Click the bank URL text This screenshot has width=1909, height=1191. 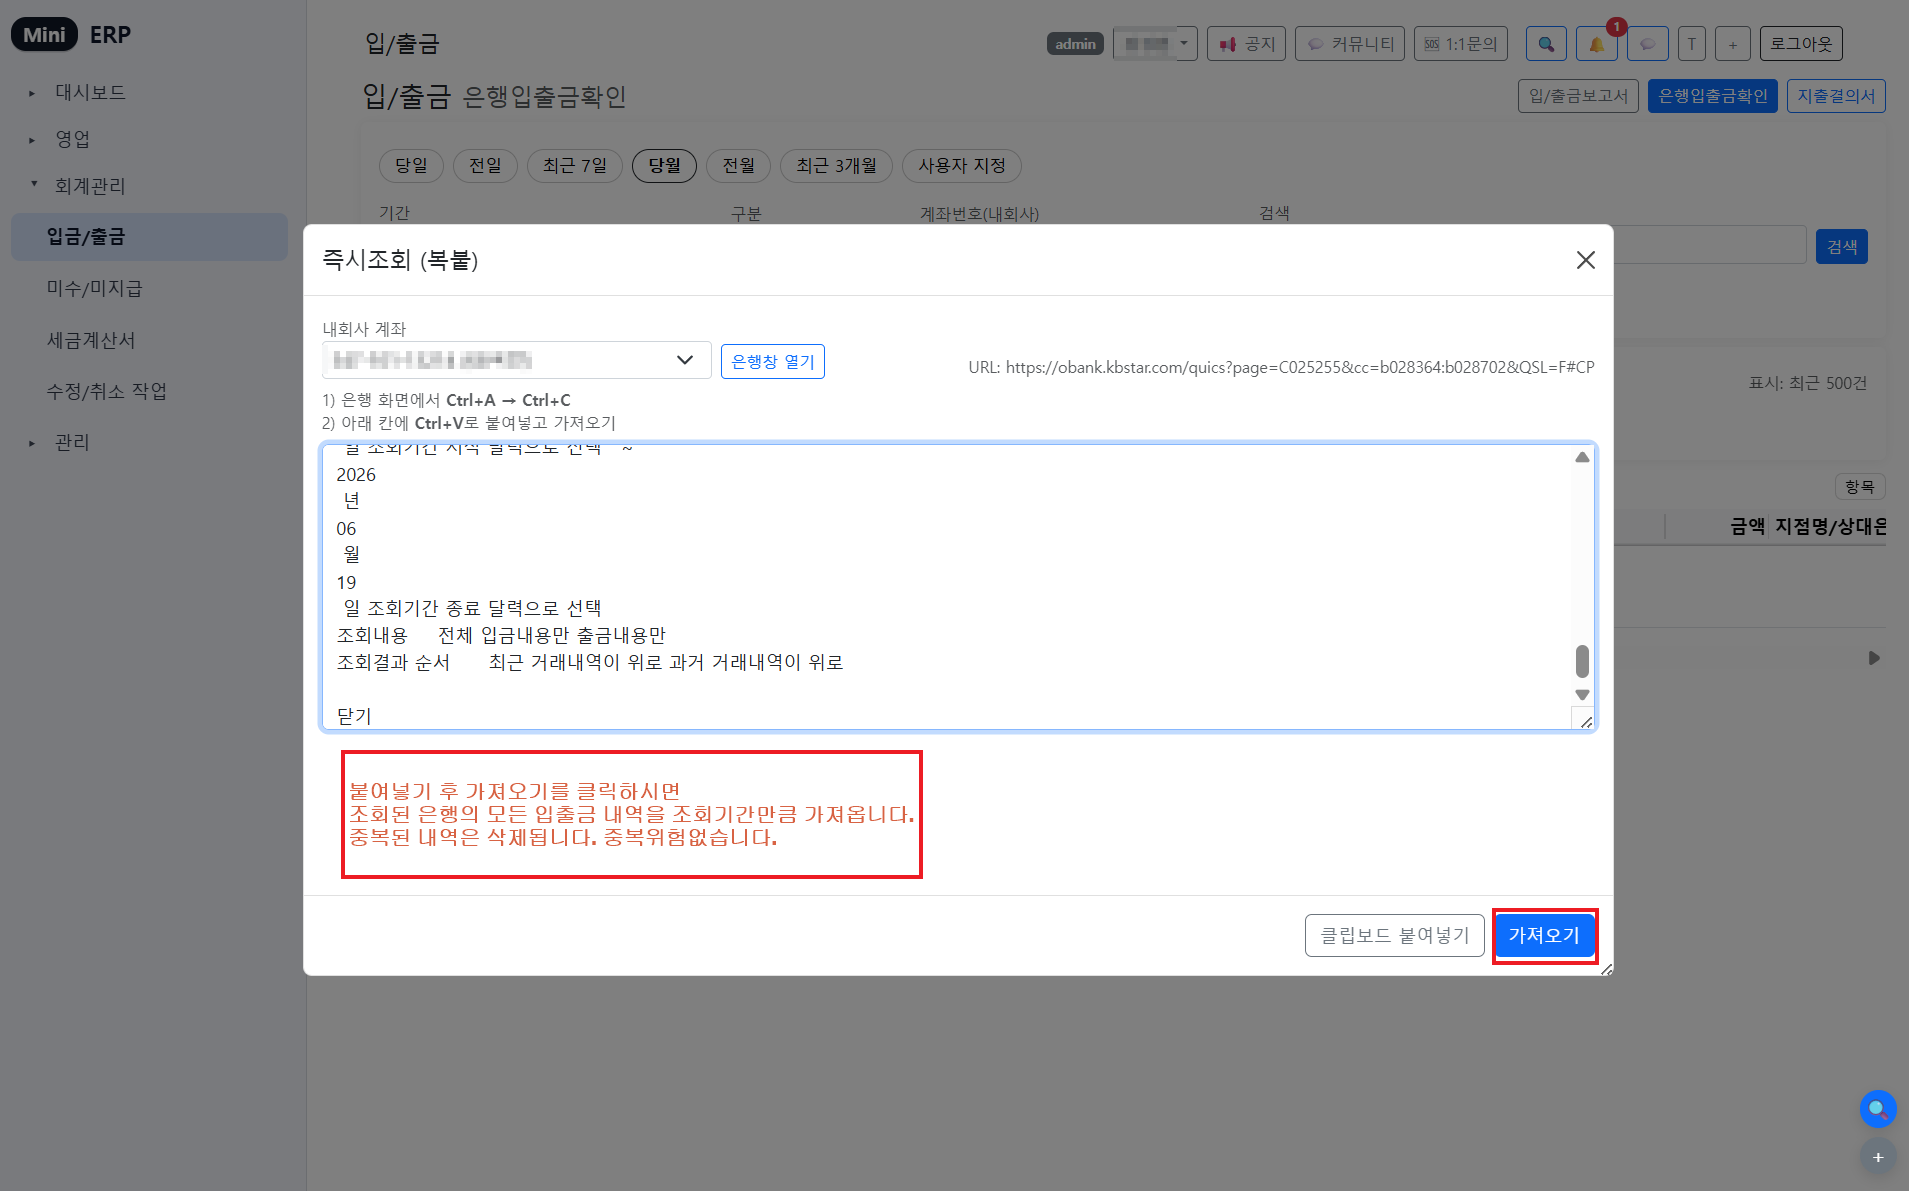[x=1281, y=367]
